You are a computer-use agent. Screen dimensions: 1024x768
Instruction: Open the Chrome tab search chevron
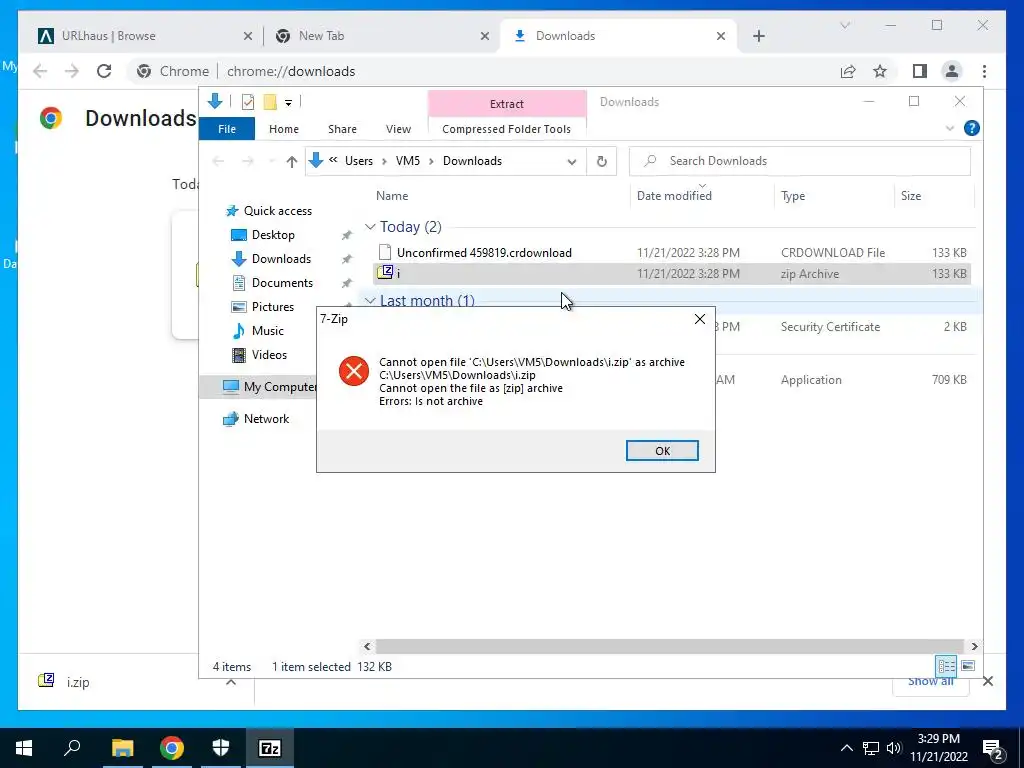(x=844, y=25)
